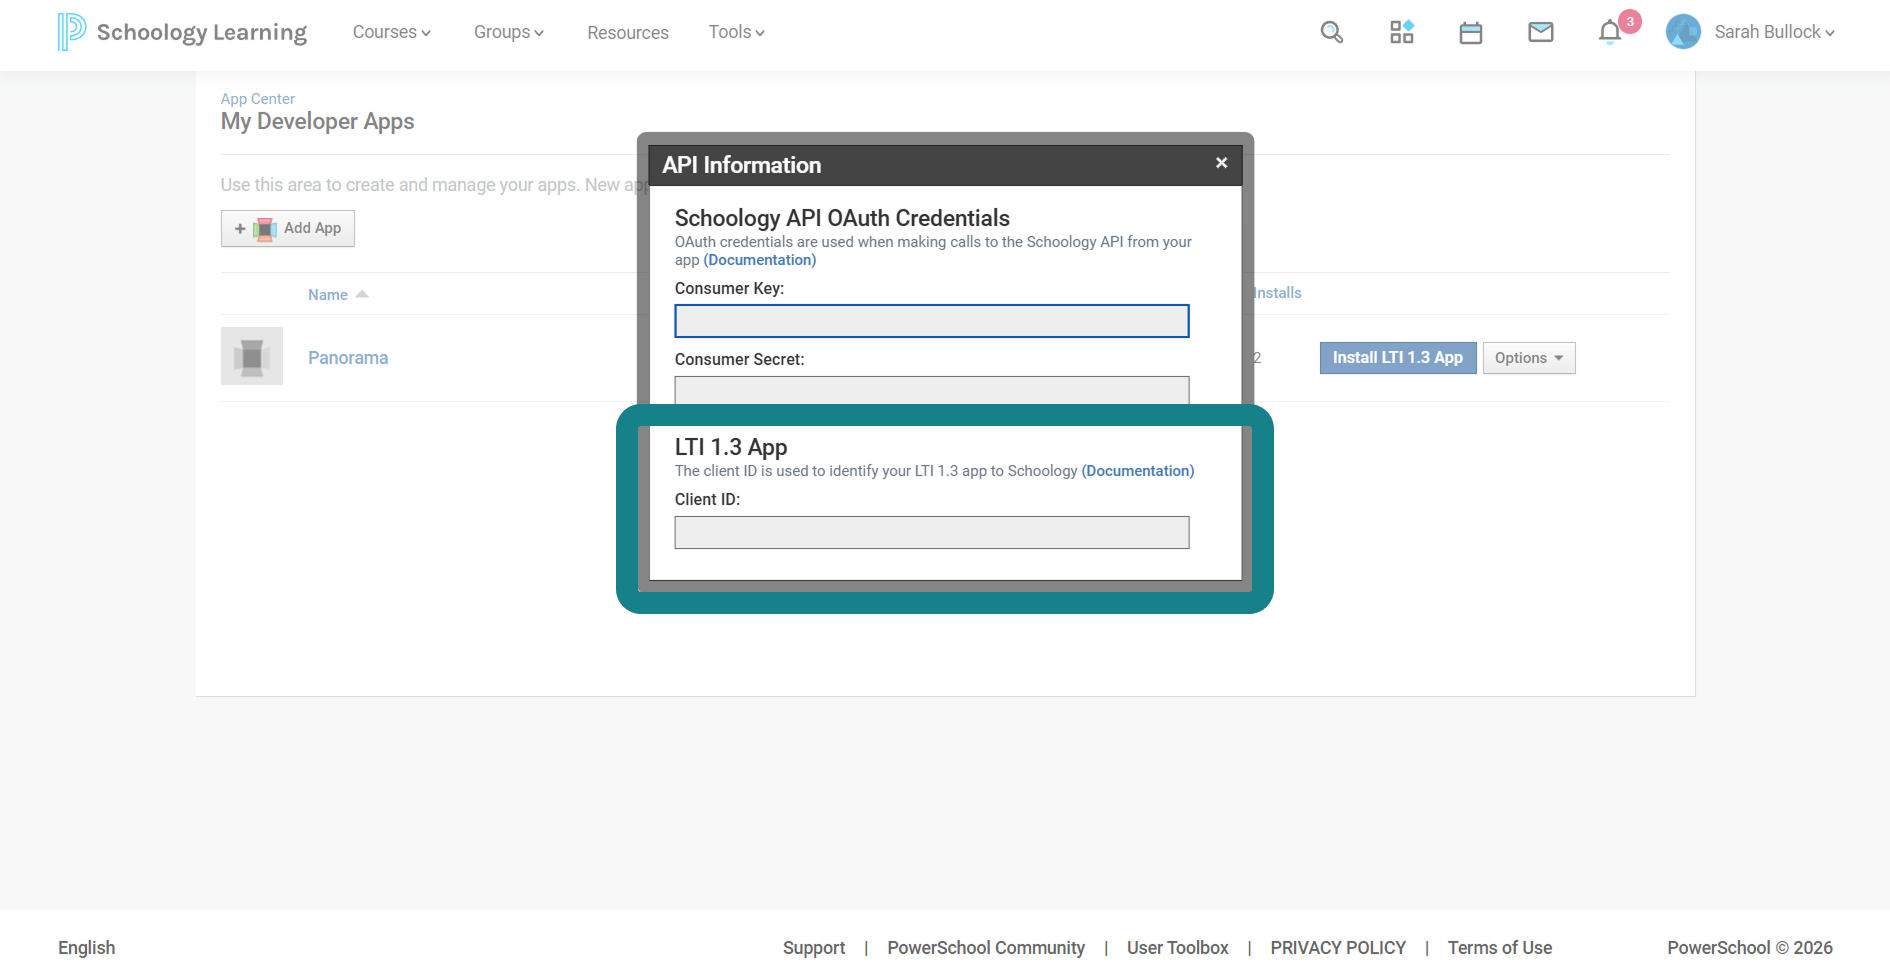Expand the Groups dropdown menu
The image size is (1890, 979).
click(x=508, y=32)
